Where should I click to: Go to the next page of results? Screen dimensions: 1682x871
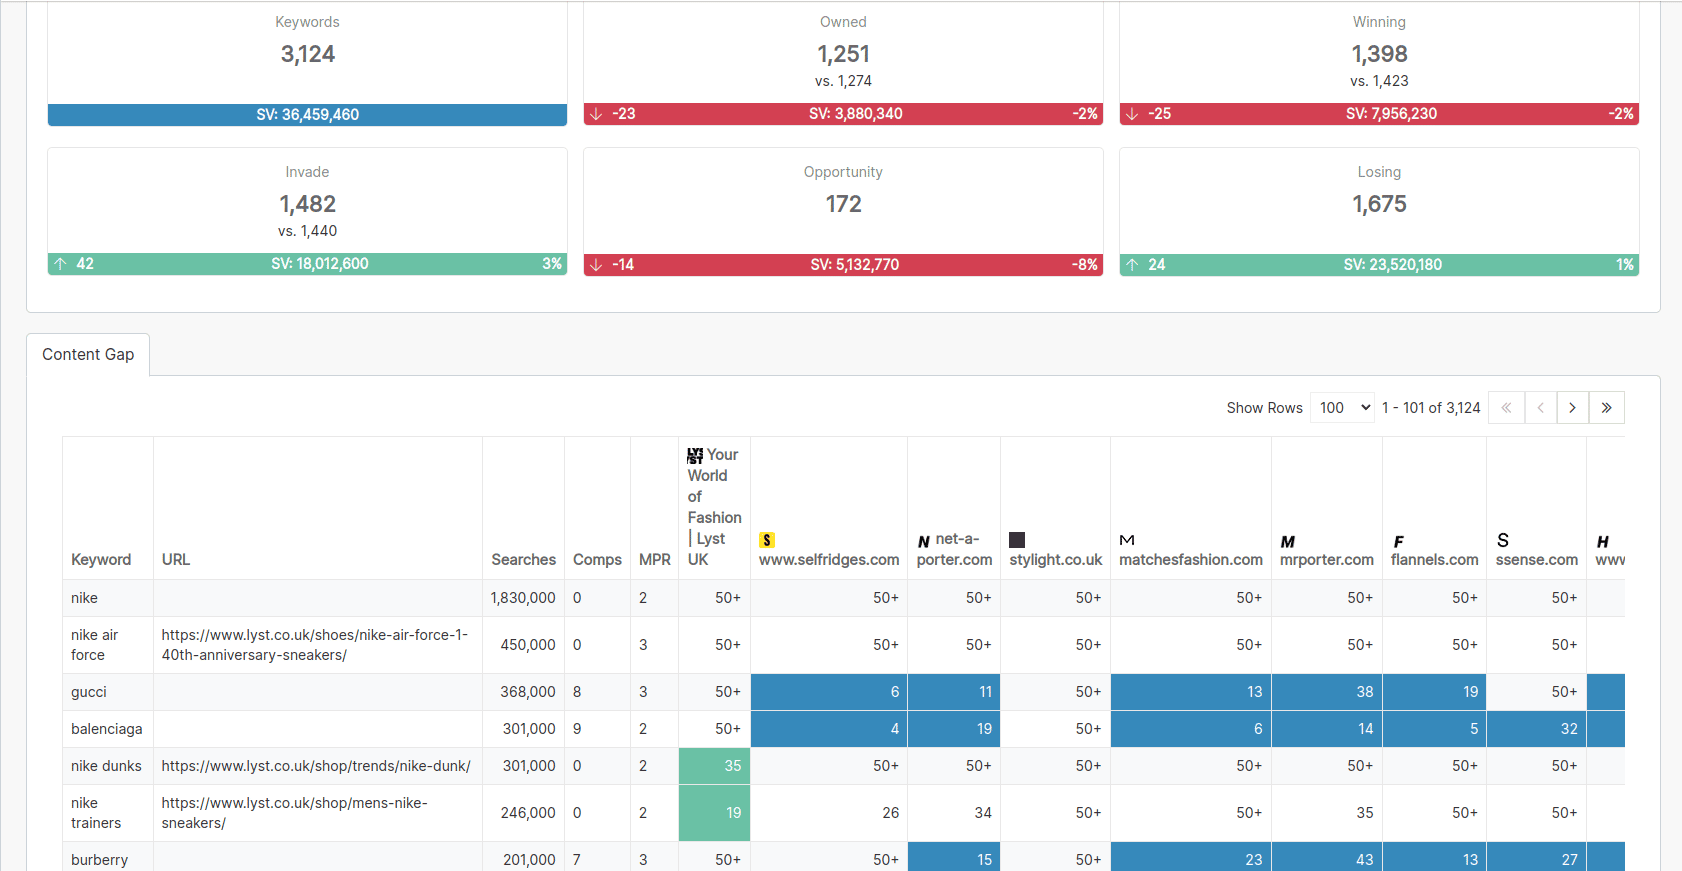pos(1572,408)
